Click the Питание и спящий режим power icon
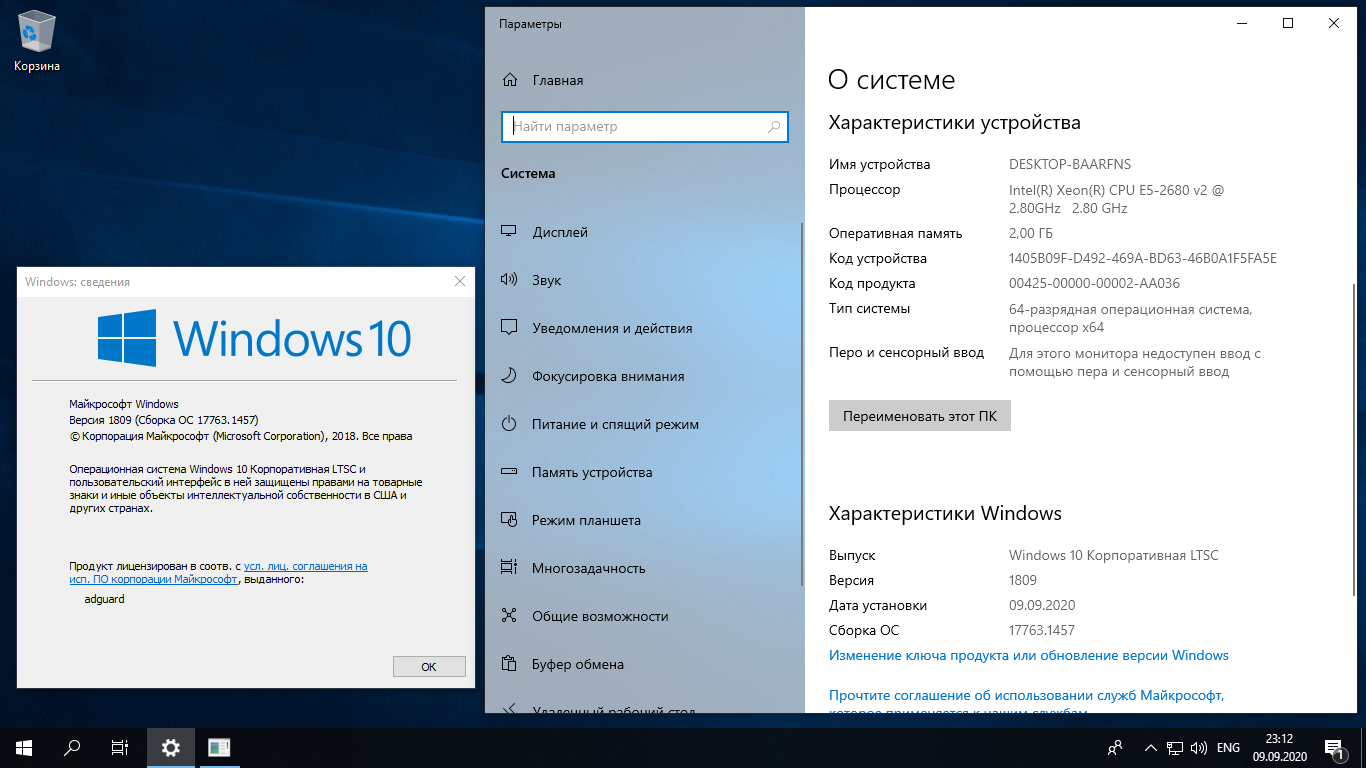The image size is (1366, 768). 509,424
